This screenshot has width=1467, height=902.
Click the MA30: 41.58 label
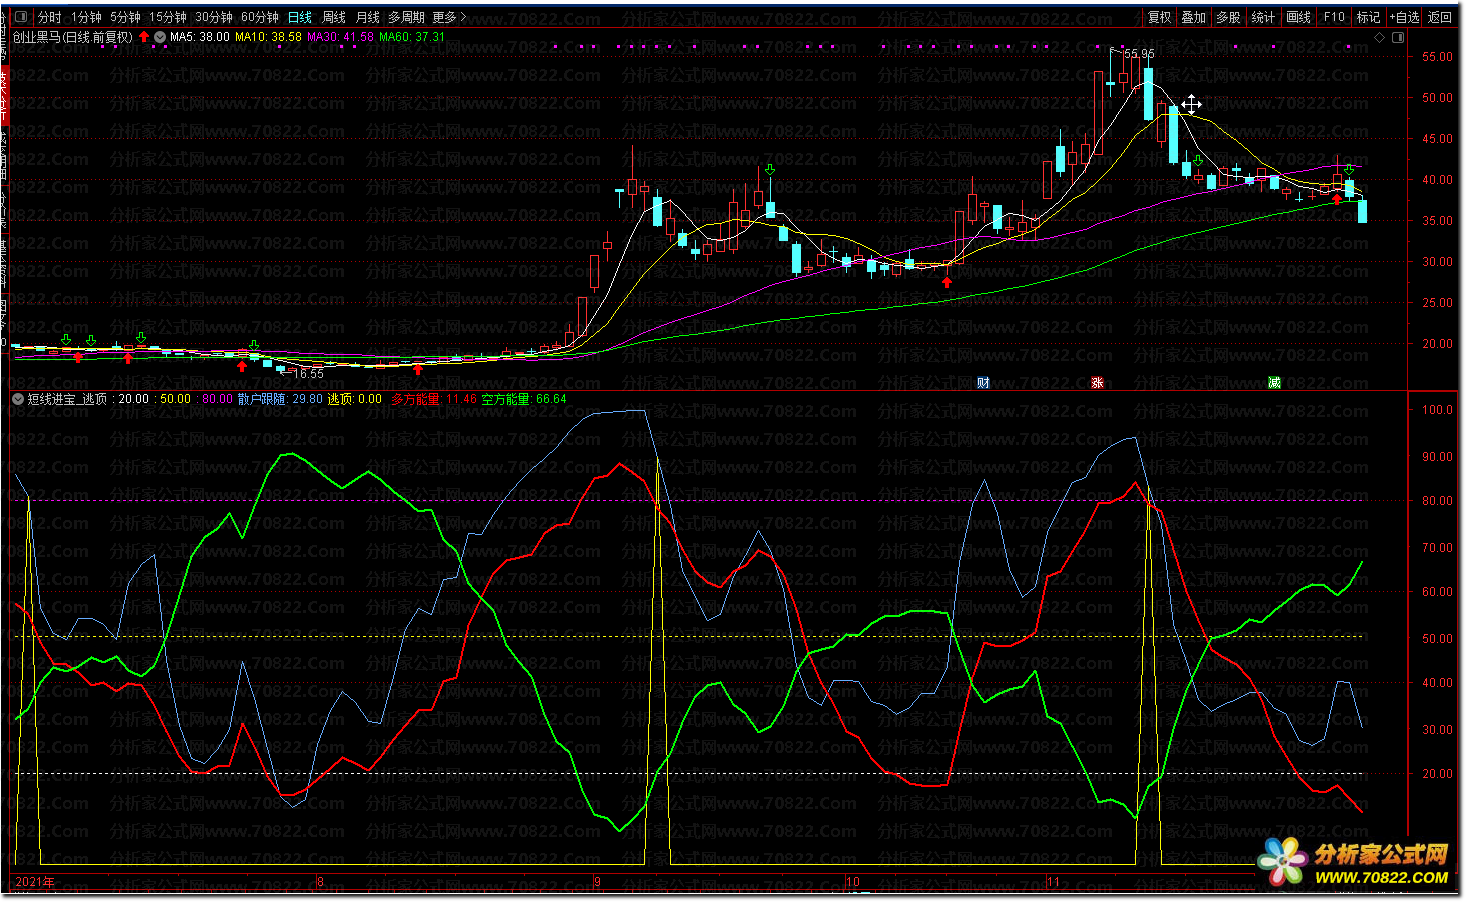coord(340,37)
